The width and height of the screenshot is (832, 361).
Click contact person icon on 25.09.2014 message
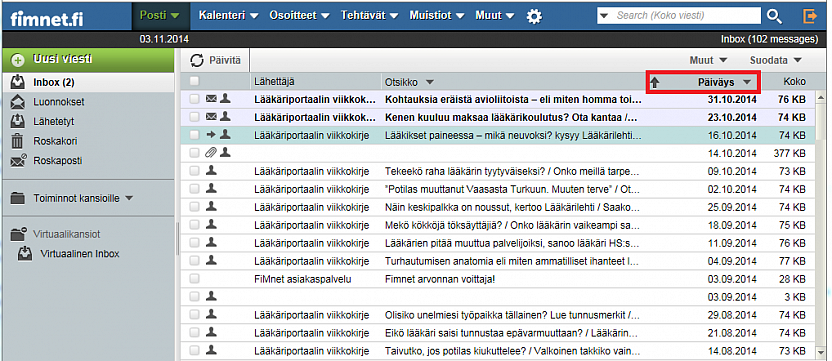(x=211, y=207)
